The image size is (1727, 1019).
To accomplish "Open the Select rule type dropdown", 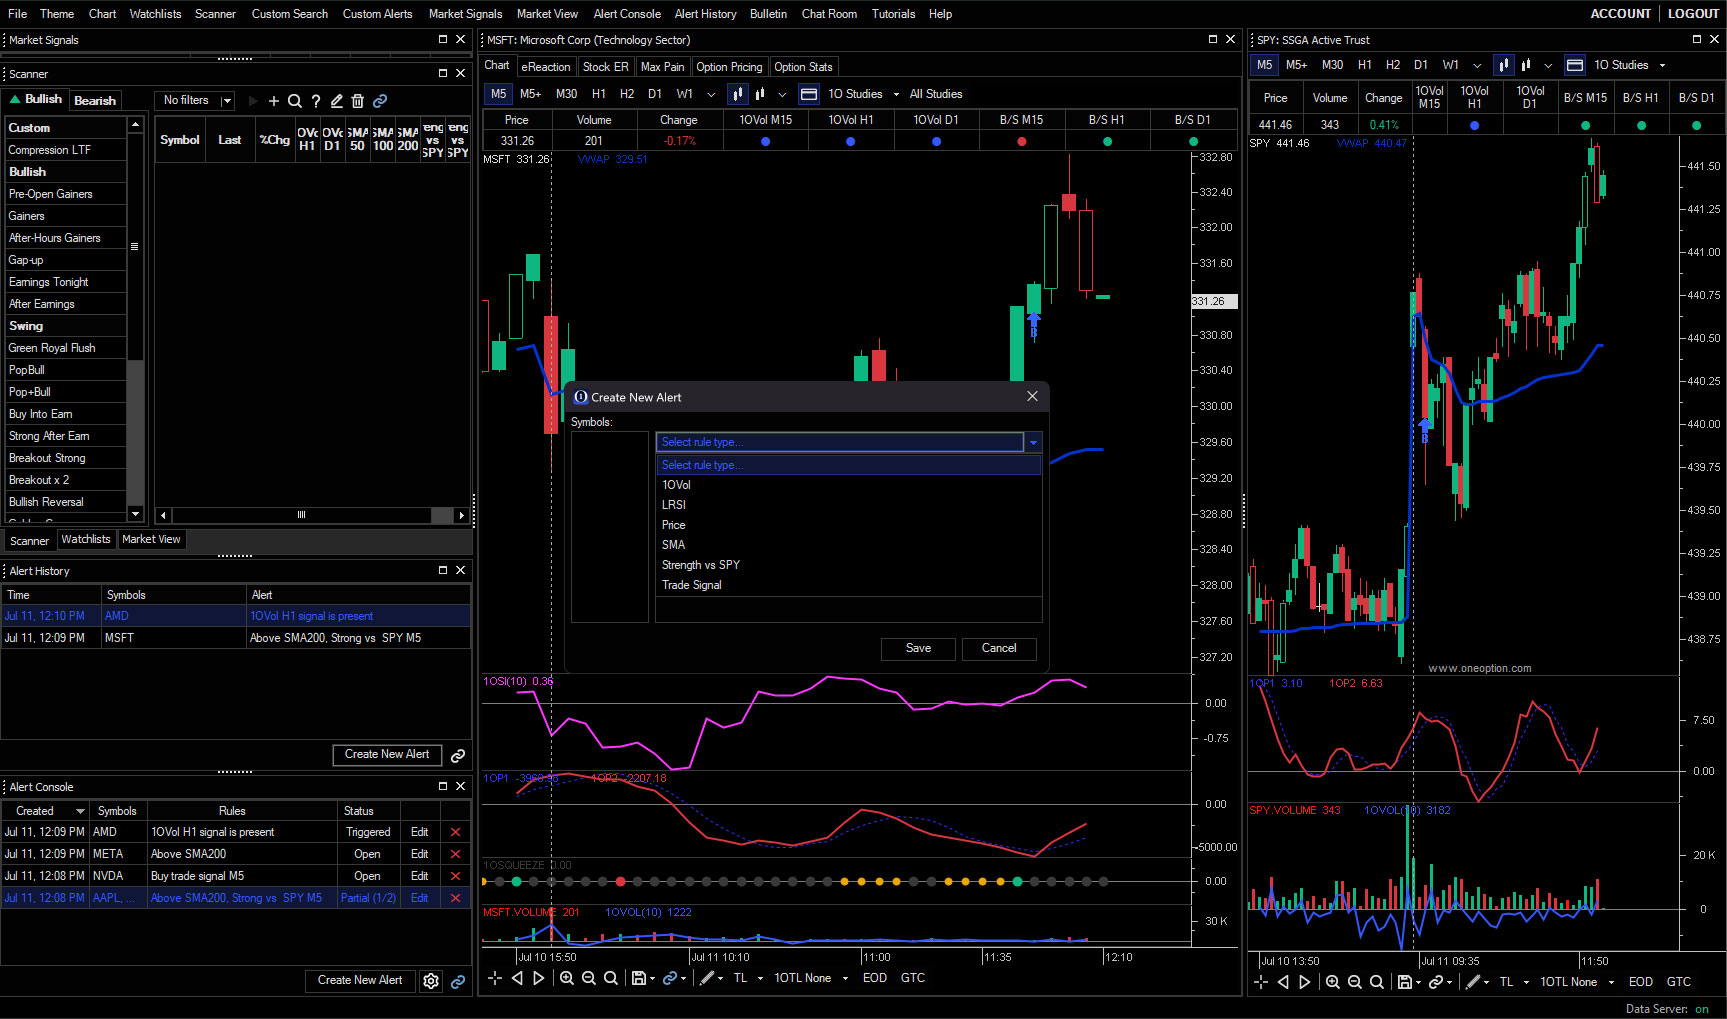I will click(1033, 441).
